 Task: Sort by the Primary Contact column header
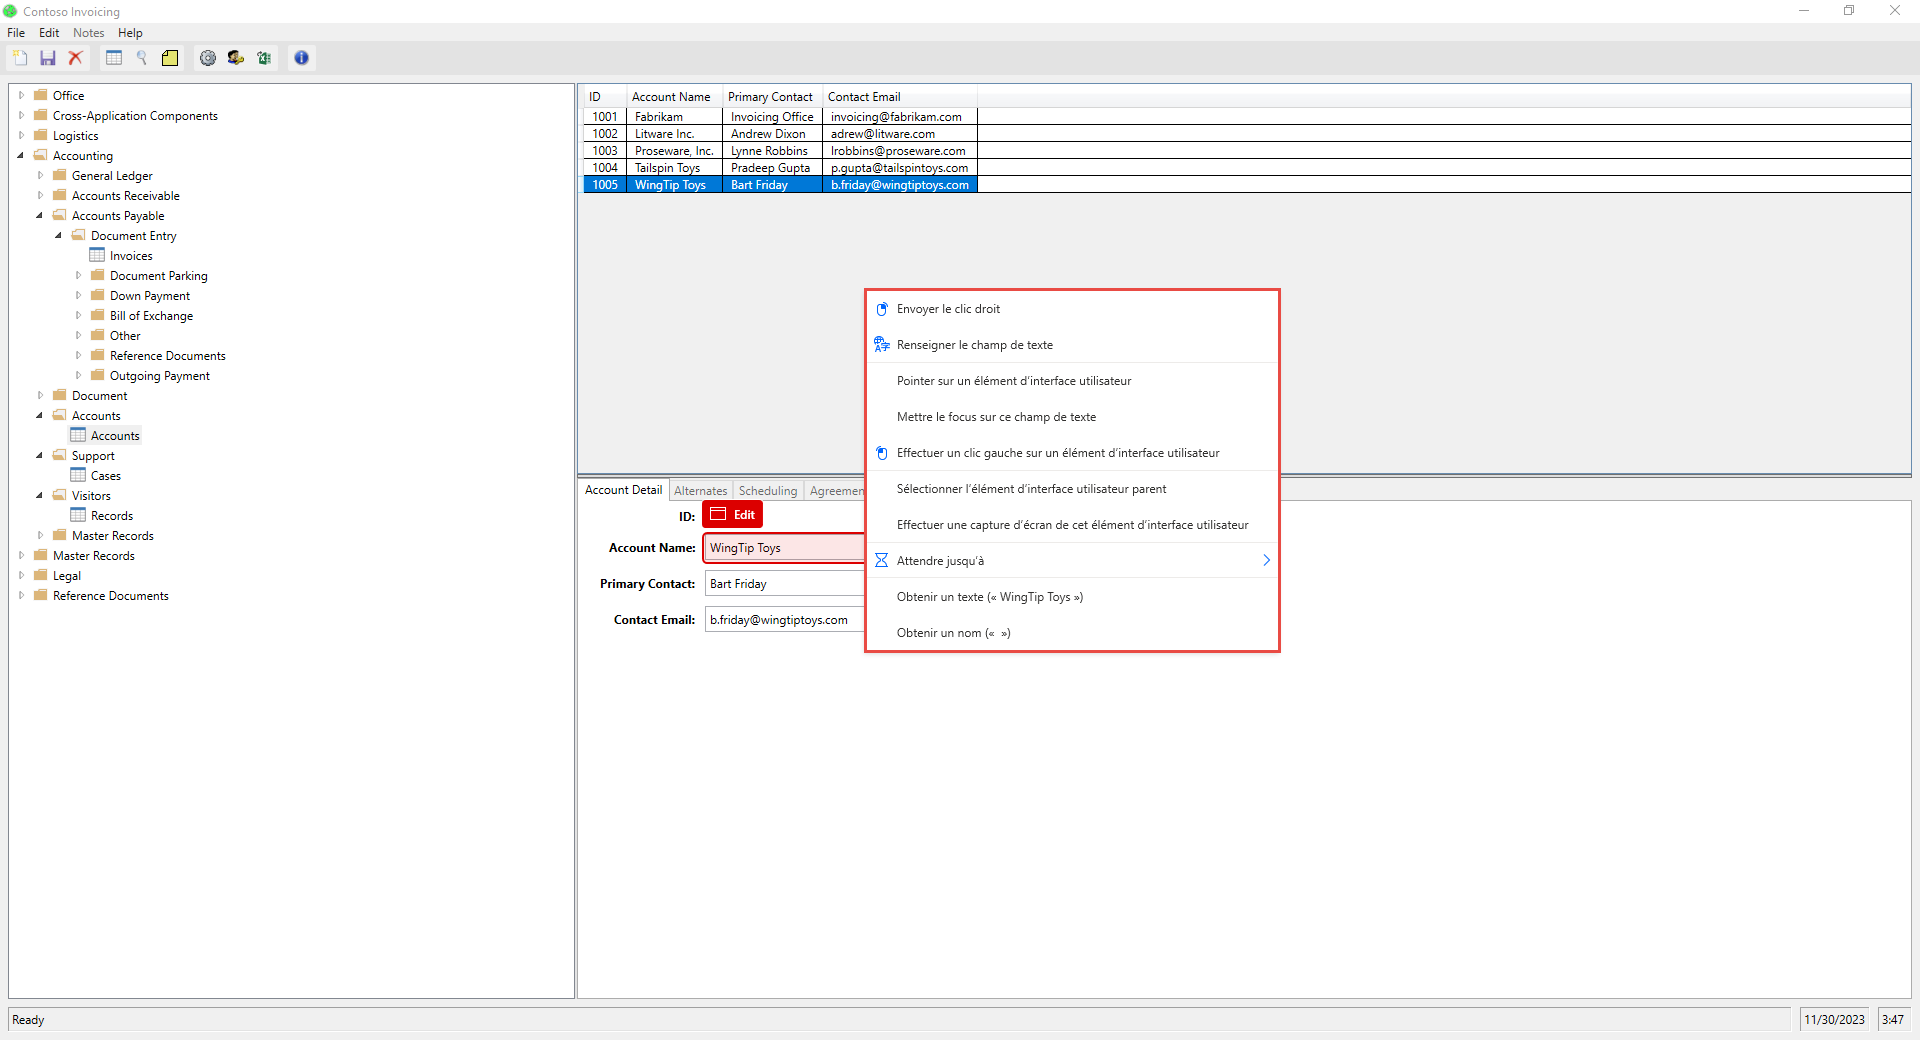tap(770, 97)
